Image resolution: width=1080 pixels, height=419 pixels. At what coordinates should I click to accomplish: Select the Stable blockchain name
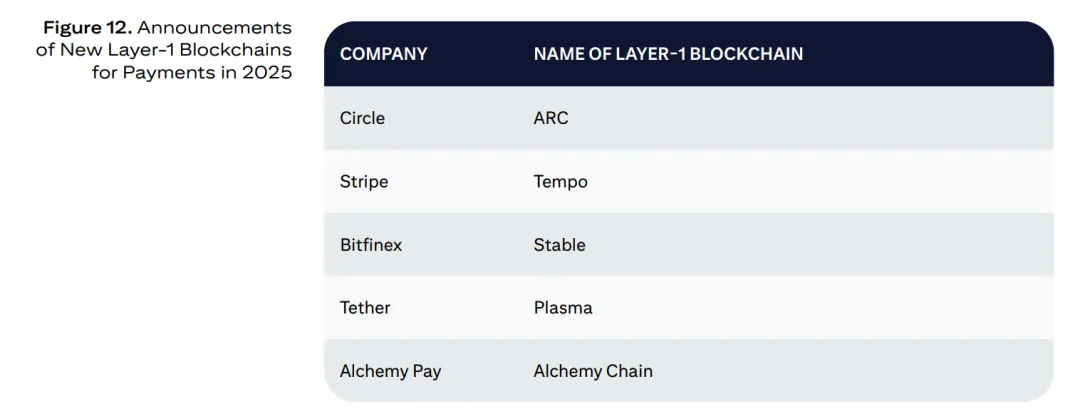coord(560,245)
